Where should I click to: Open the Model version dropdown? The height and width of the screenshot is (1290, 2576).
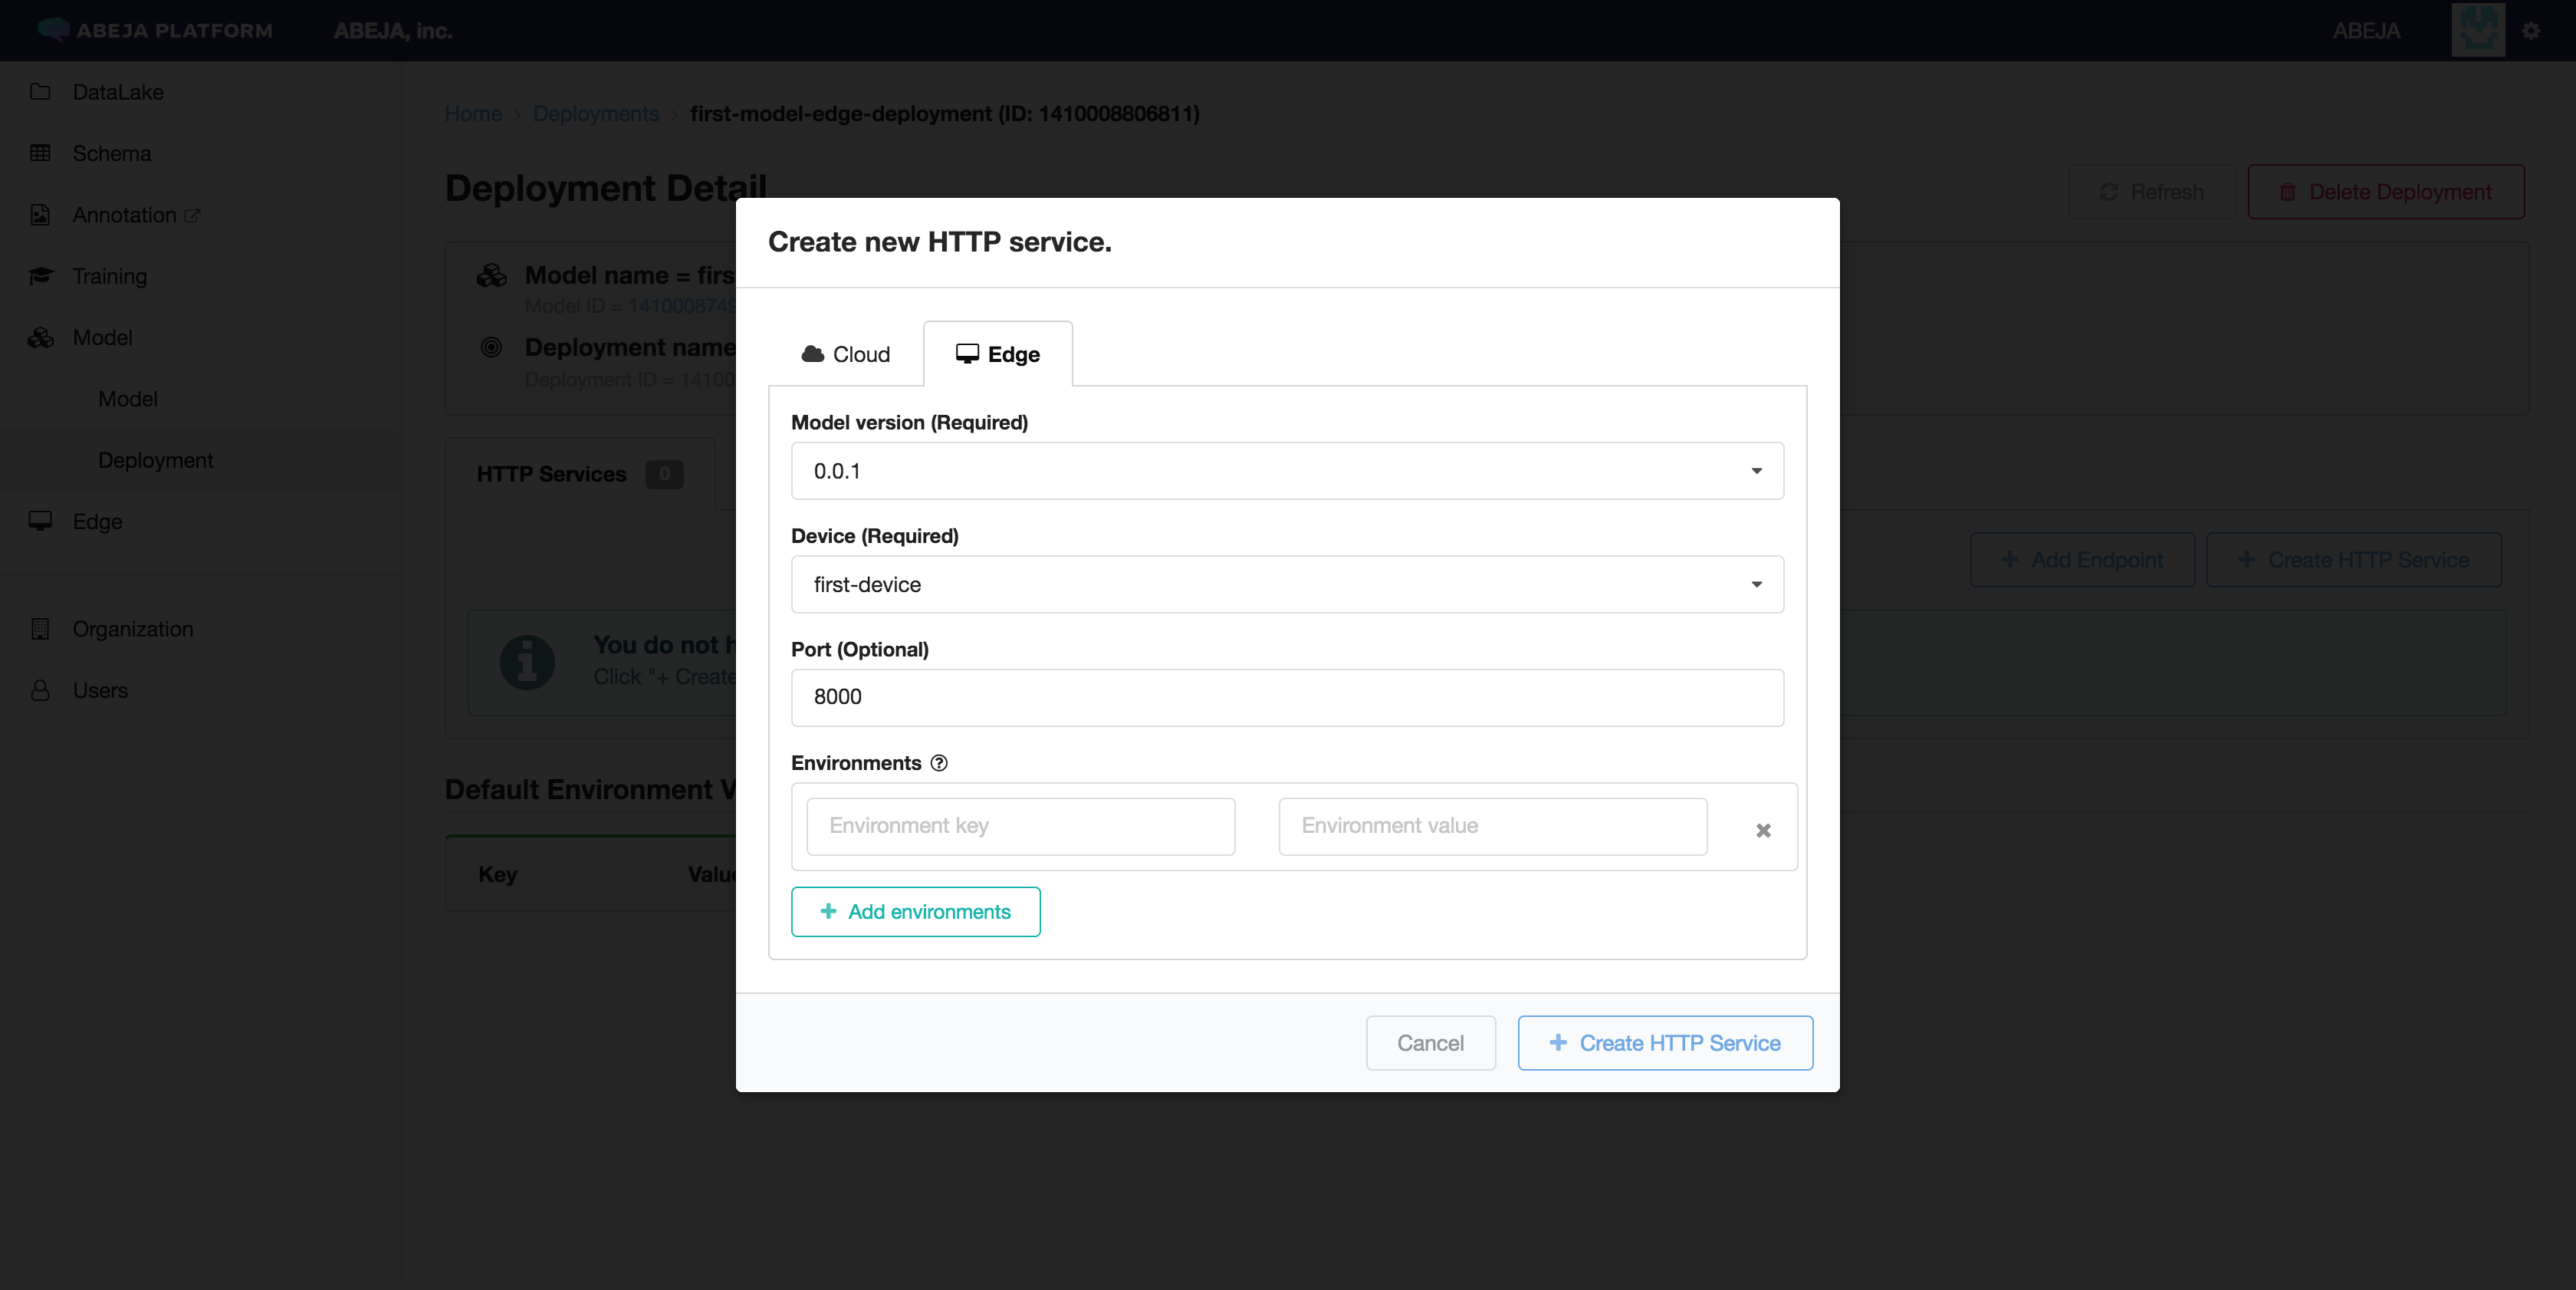(1287, 471)
